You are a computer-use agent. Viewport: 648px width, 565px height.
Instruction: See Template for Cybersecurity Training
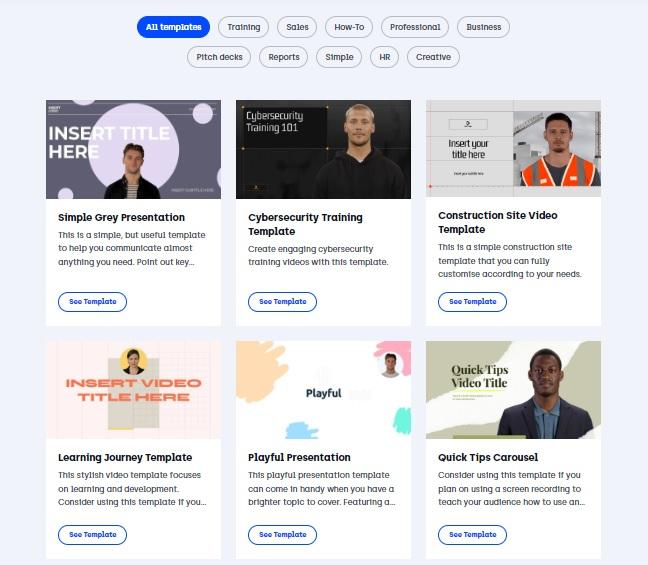pyautogui.click(x=283, y=302)
